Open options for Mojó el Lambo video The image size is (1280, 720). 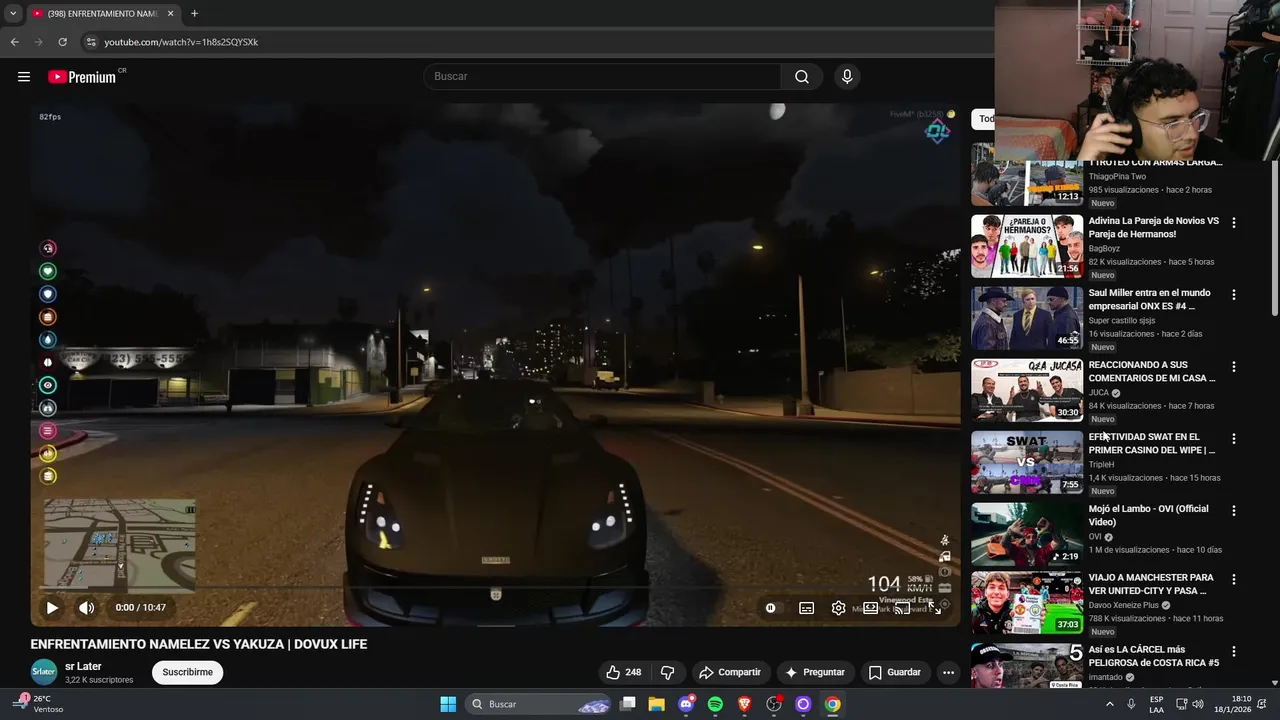coord(1233,511)
